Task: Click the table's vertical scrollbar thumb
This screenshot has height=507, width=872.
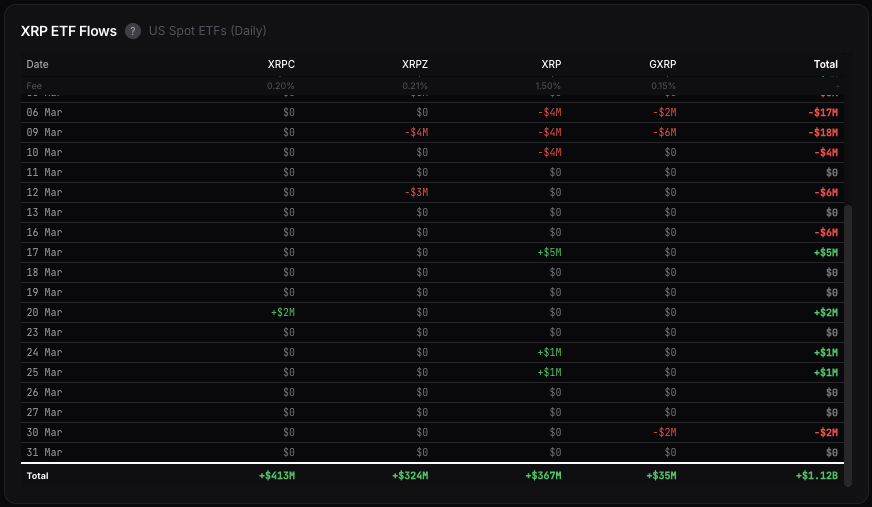Action: 848,346
